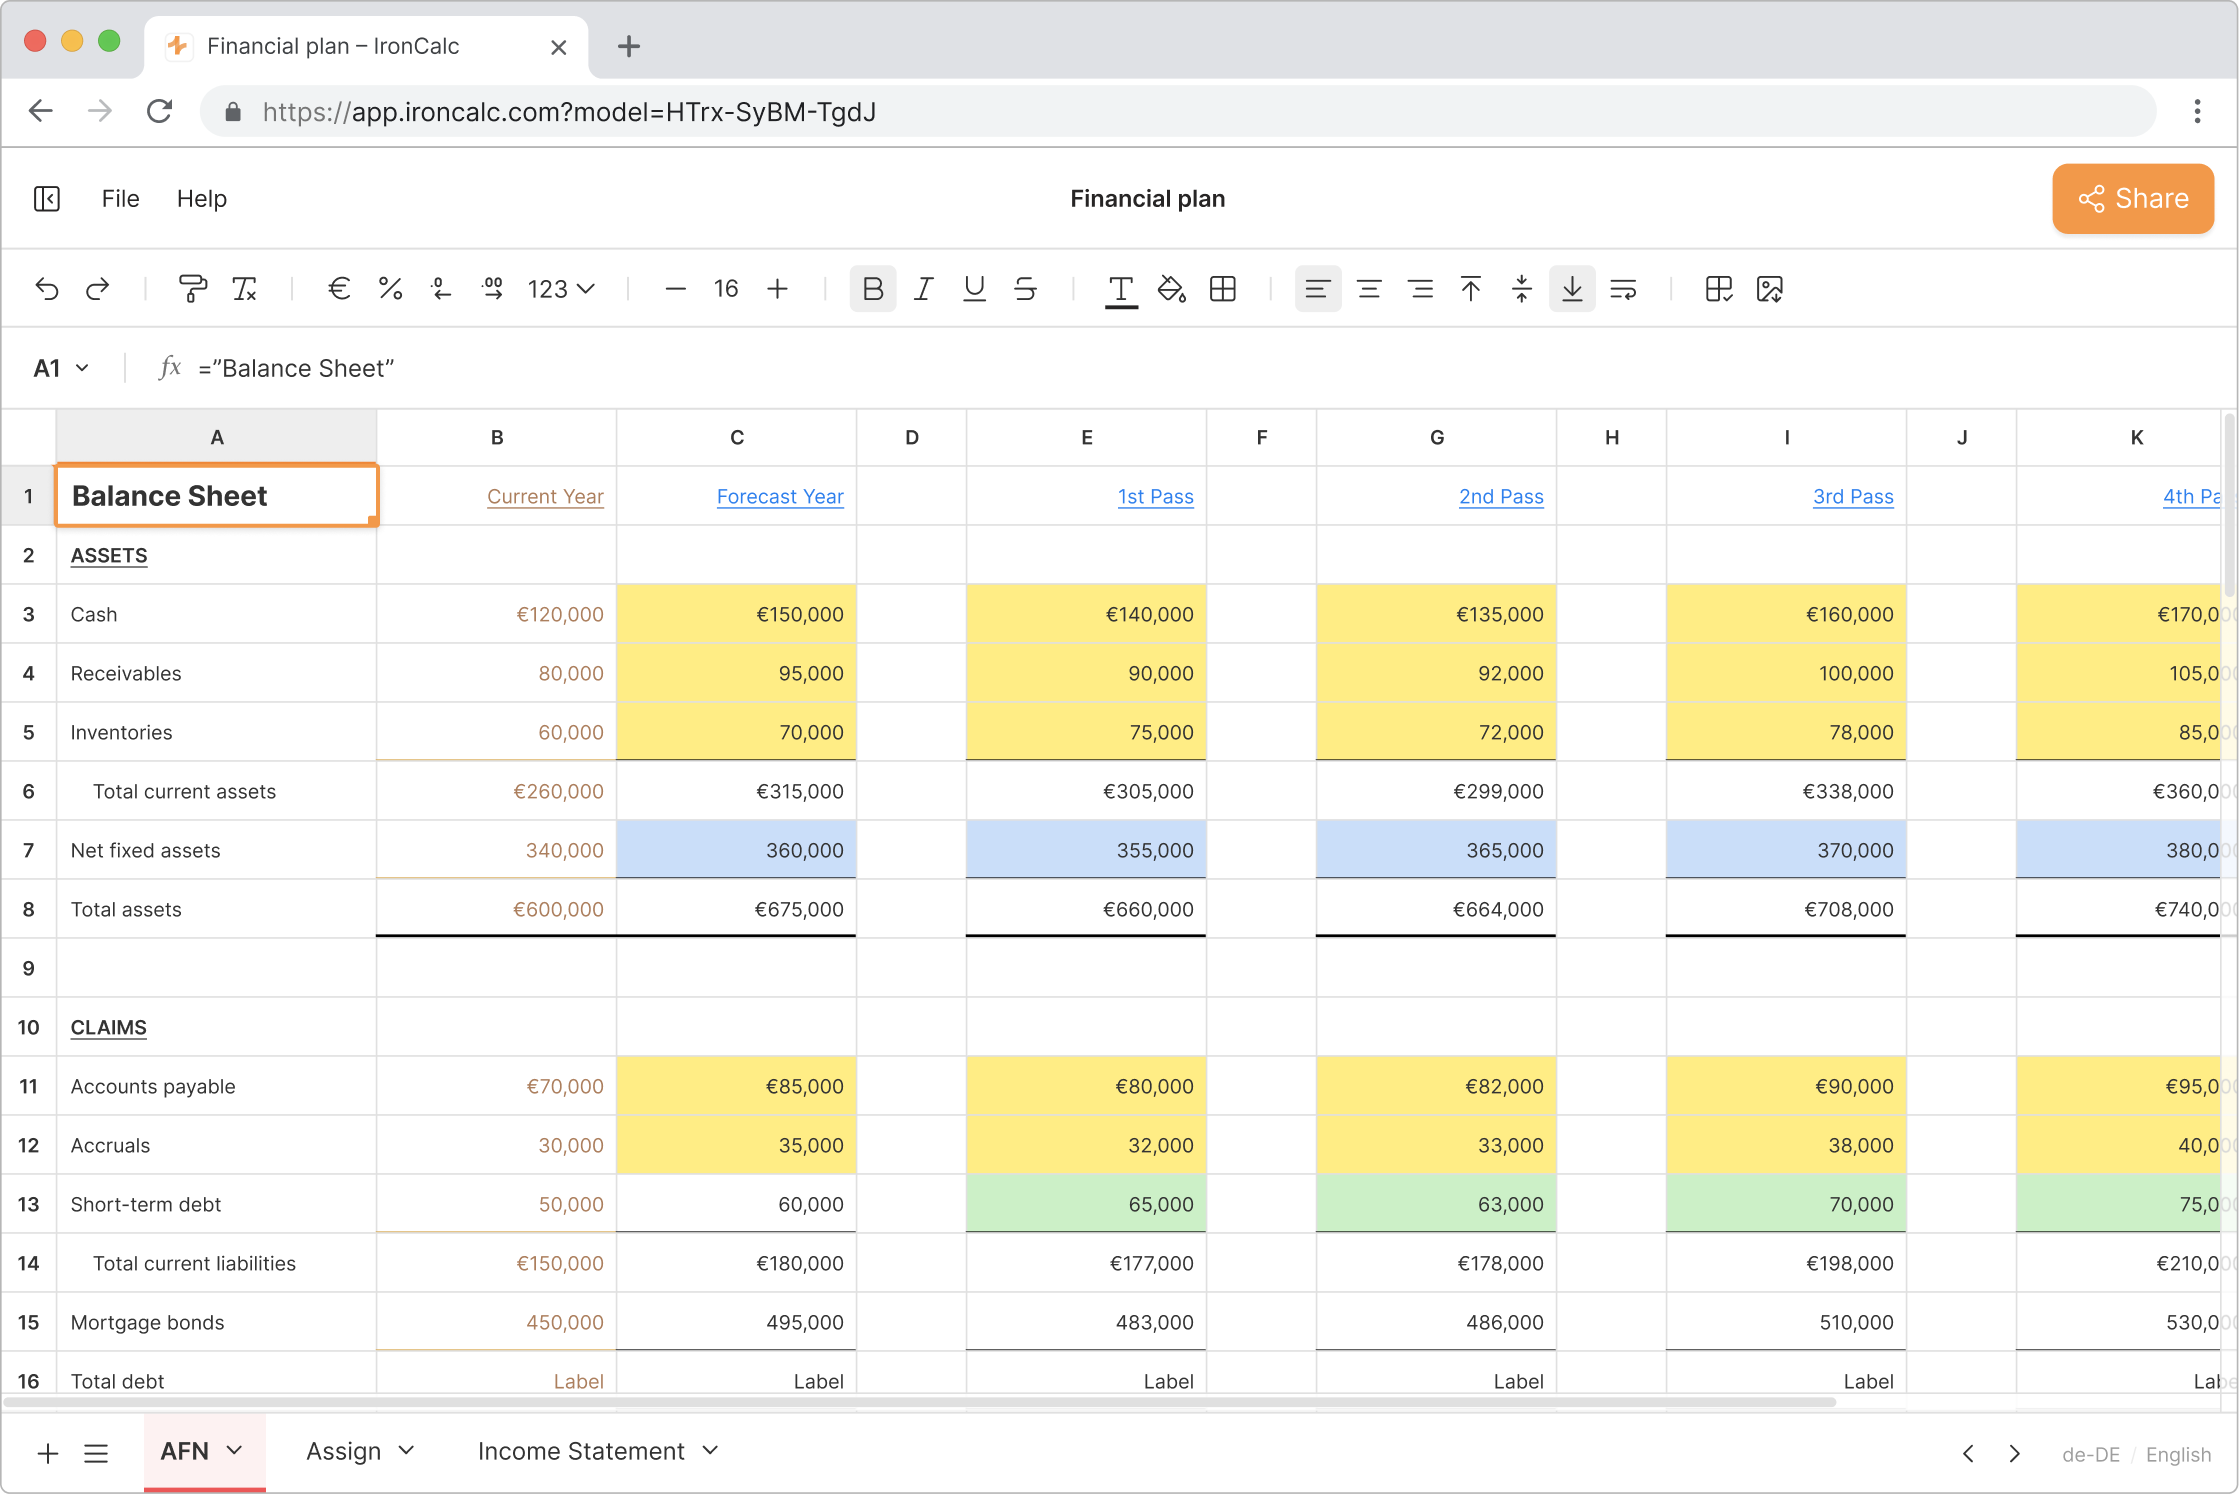Image resolution: width=2239 pixels, height=1494 pixels.
Task: Apply percentage number format
Action: 390,289
